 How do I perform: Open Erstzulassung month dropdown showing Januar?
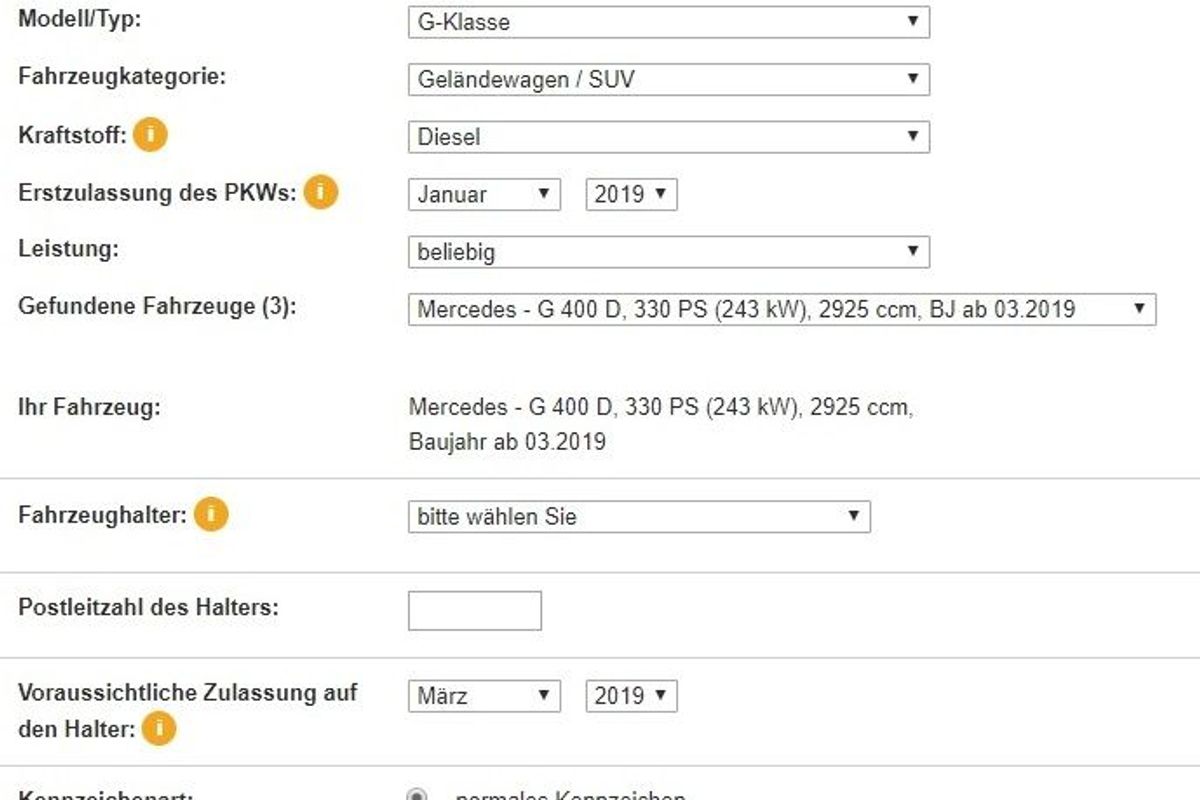click(484, 195)
